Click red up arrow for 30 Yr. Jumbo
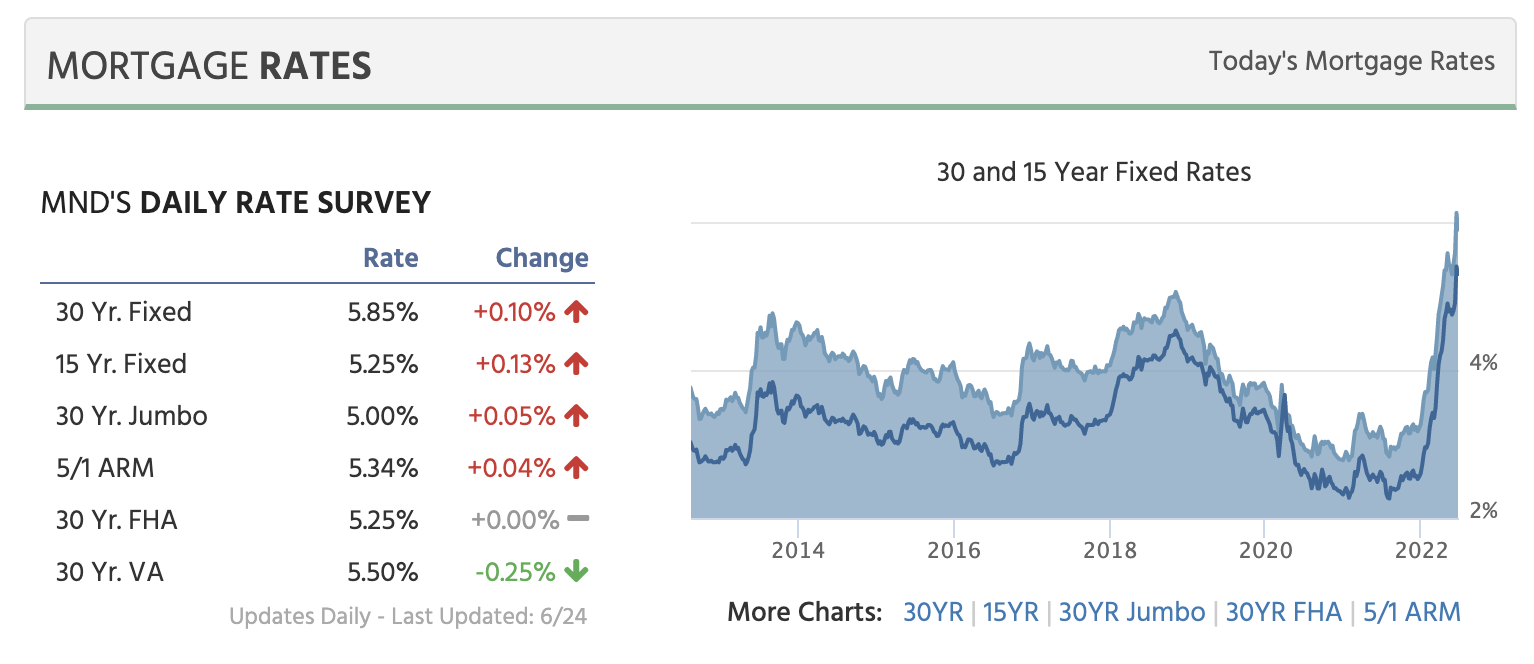 575,416
